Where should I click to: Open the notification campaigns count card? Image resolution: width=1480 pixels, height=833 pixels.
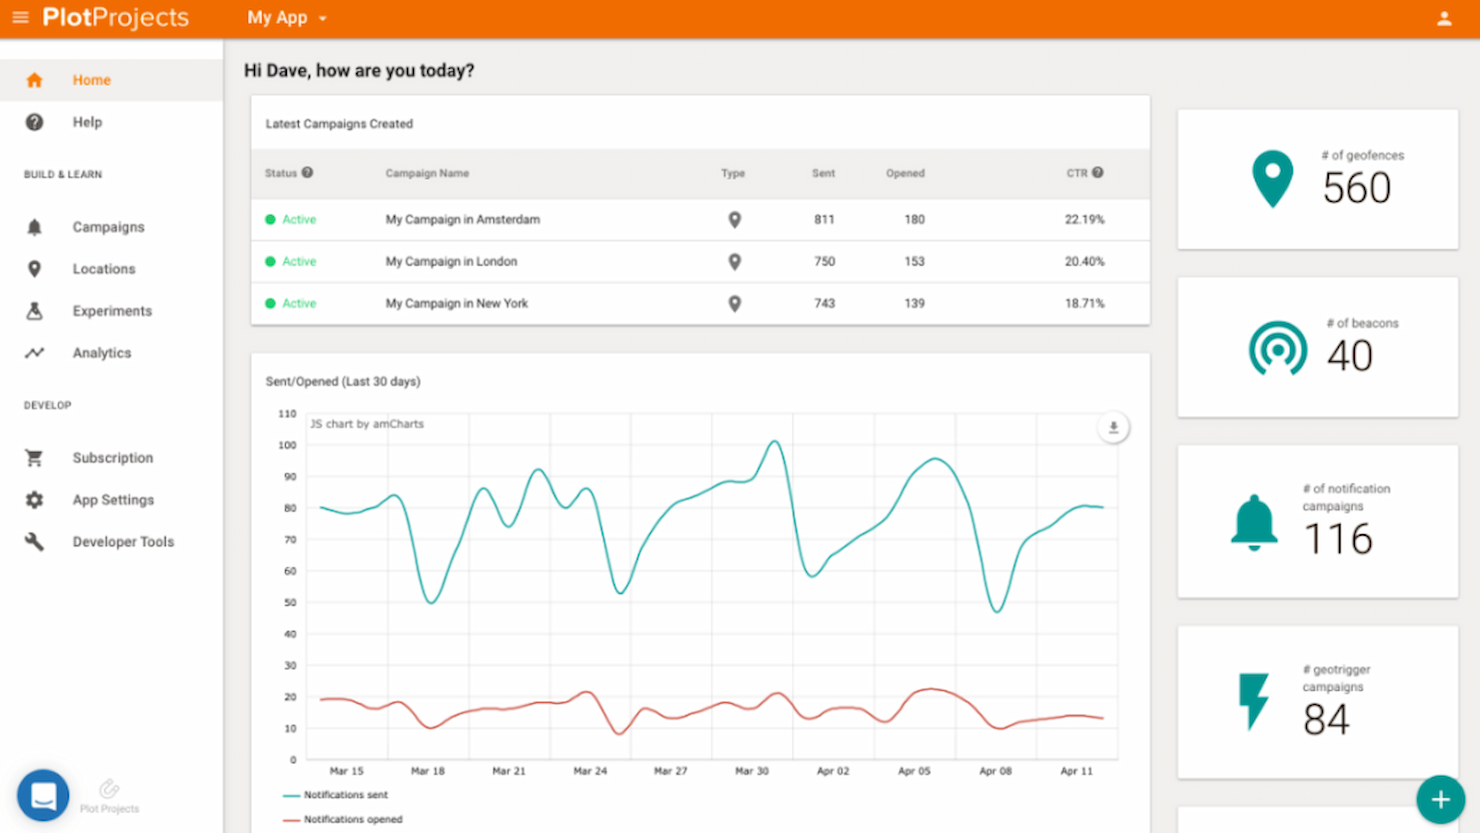coord(1317,522)
